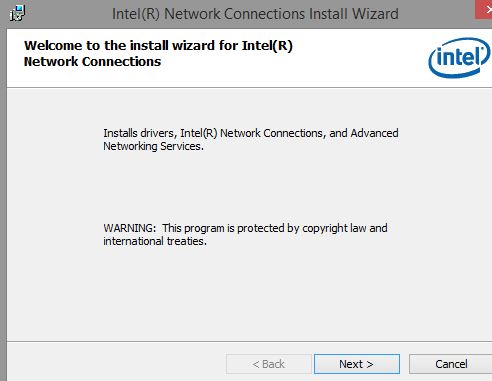Go to previous step with < Back

pyautogui.click(x=269, y=364)
